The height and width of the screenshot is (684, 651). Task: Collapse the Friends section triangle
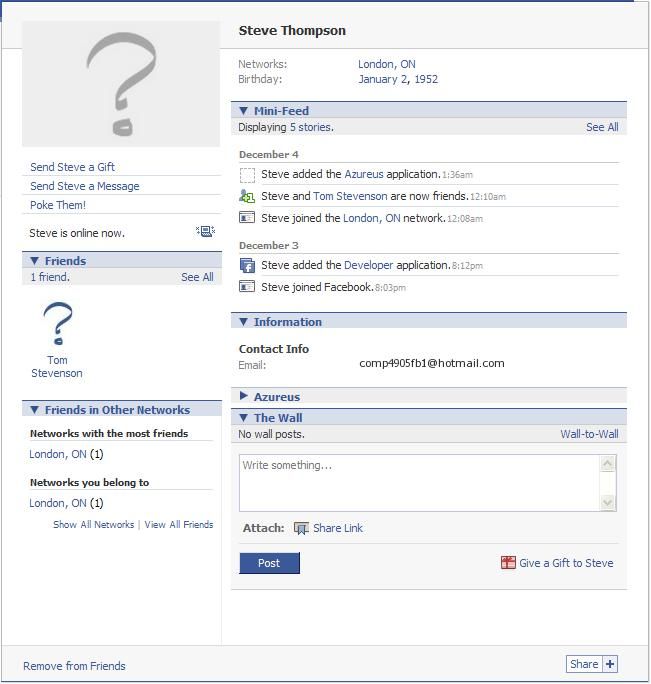[34, 261]
